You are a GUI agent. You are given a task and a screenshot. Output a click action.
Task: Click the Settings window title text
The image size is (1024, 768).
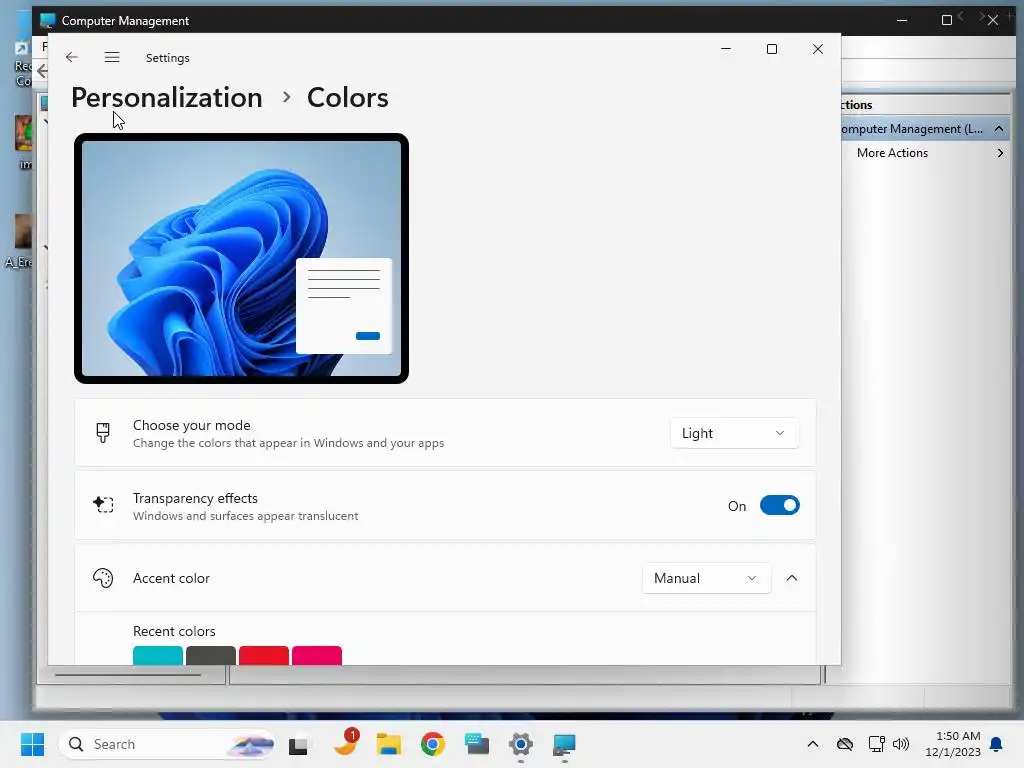click(x=168, y=57)
